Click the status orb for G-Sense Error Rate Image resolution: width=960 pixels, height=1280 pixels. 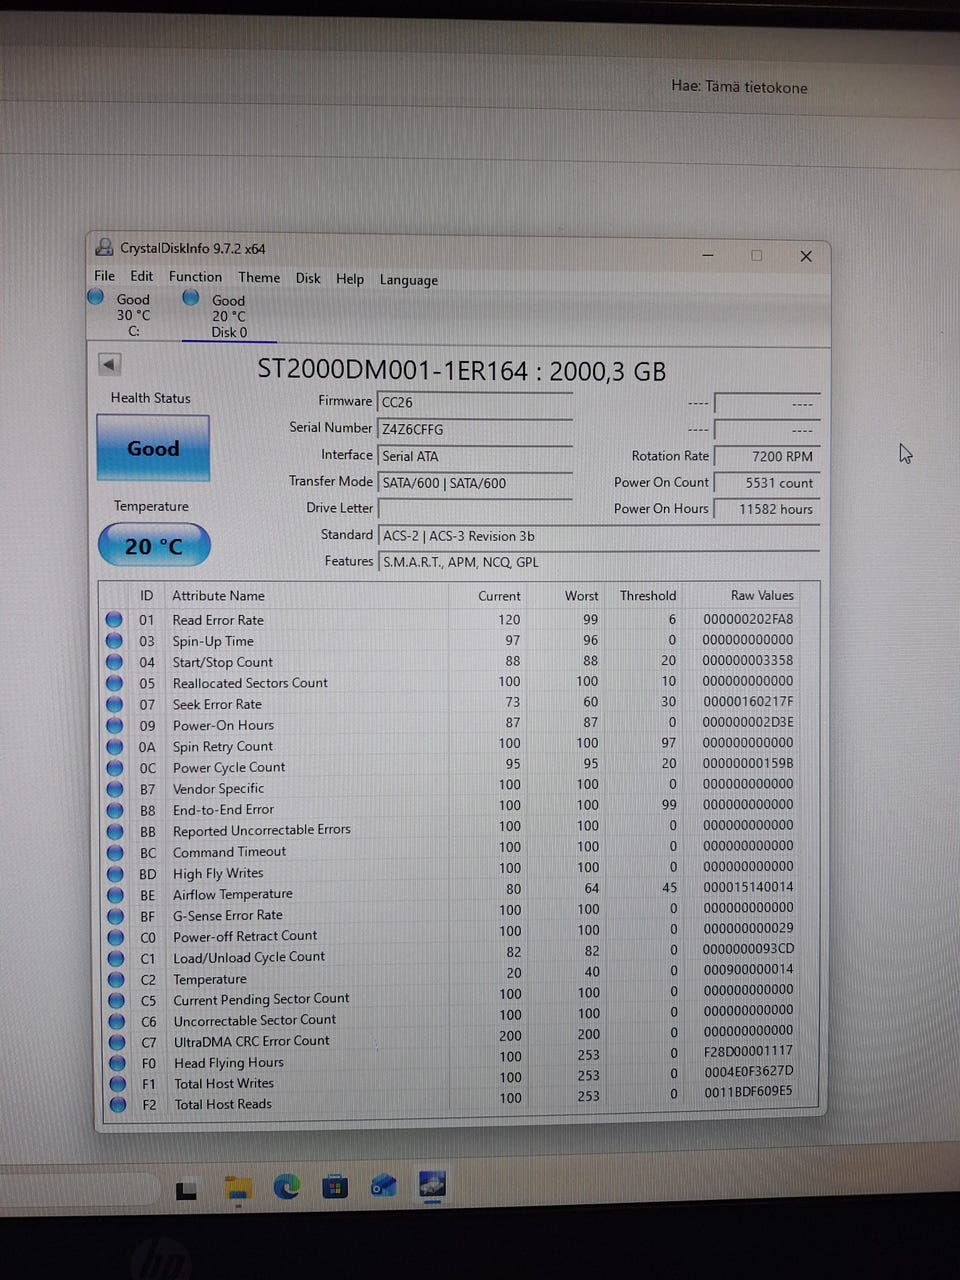116,916
